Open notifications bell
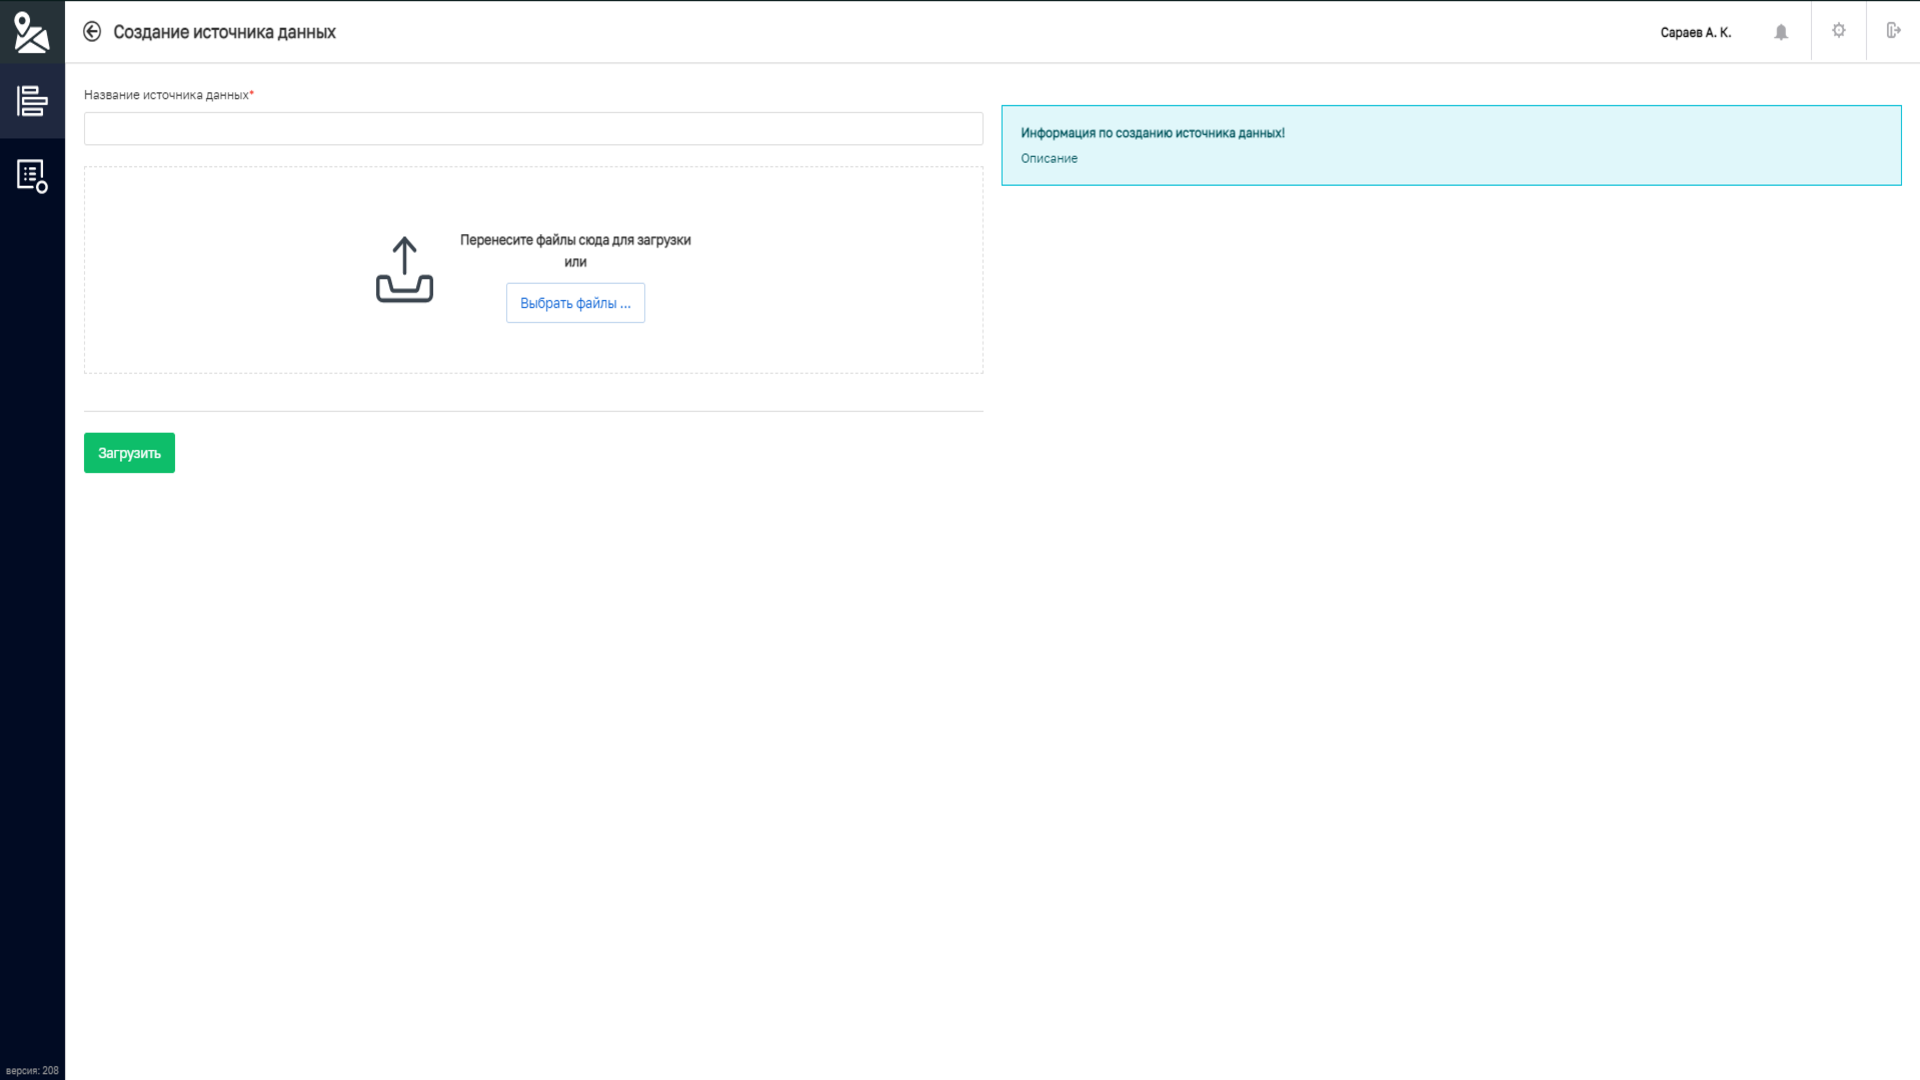 coord(1781,32)
